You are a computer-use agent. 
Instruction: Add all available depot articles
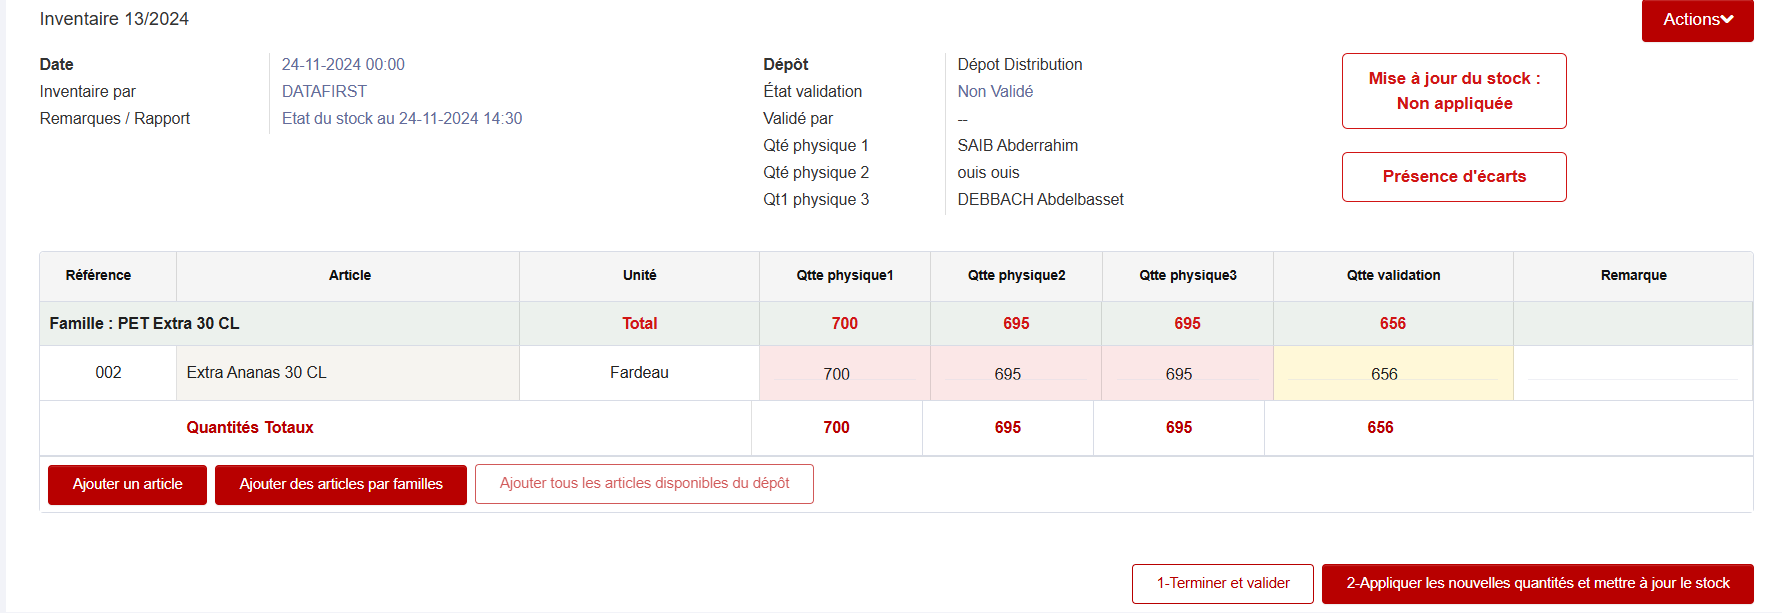tap(644, 484)
